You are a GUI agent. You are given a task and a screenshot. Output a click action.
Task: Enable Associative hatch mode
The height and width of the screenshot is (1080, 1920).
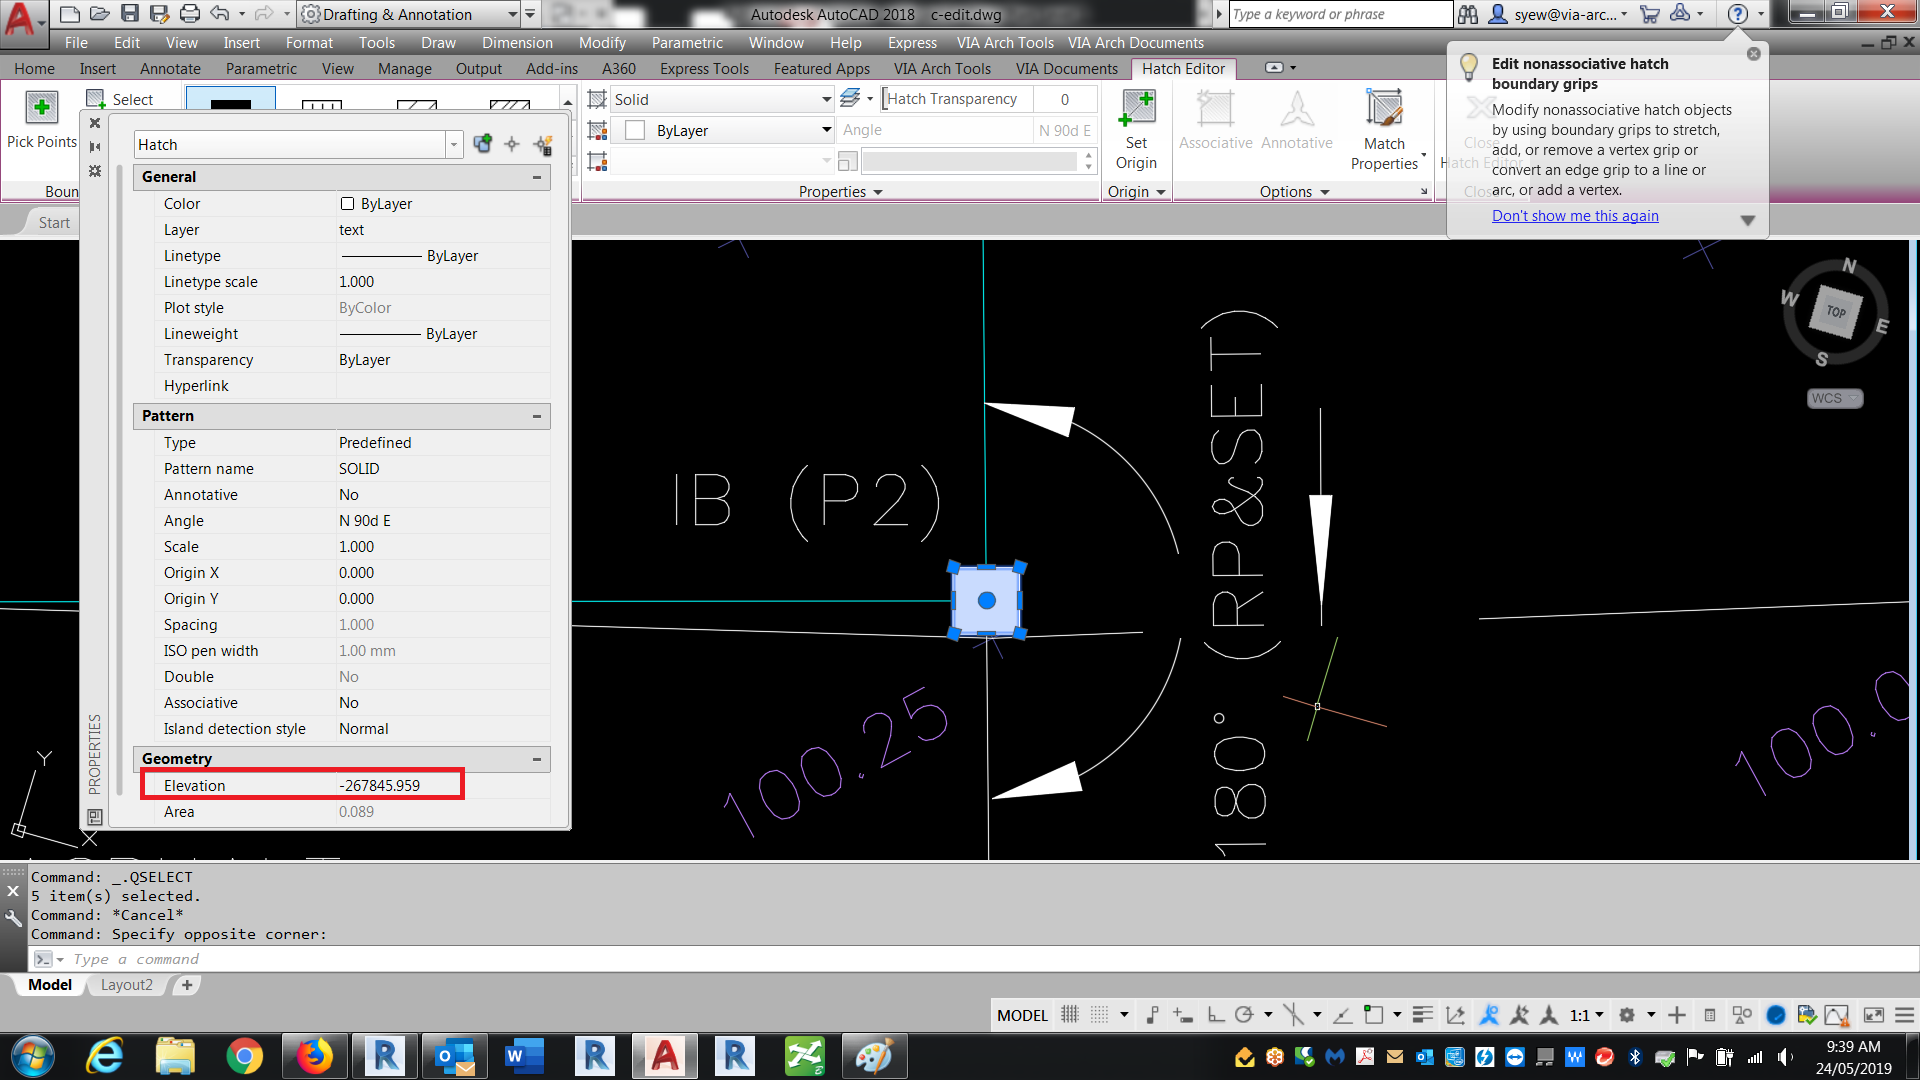pyautogui.click(x=1214, y=120)
